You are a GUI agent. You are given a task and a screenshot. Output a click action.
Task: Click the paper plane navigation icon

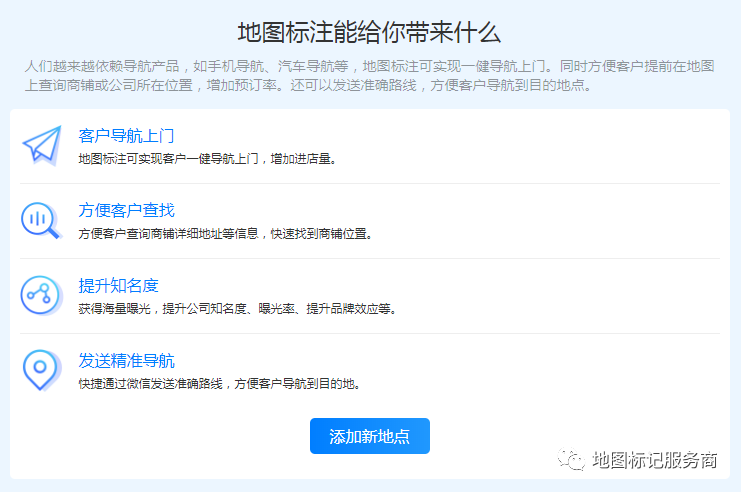click(41, 146)
